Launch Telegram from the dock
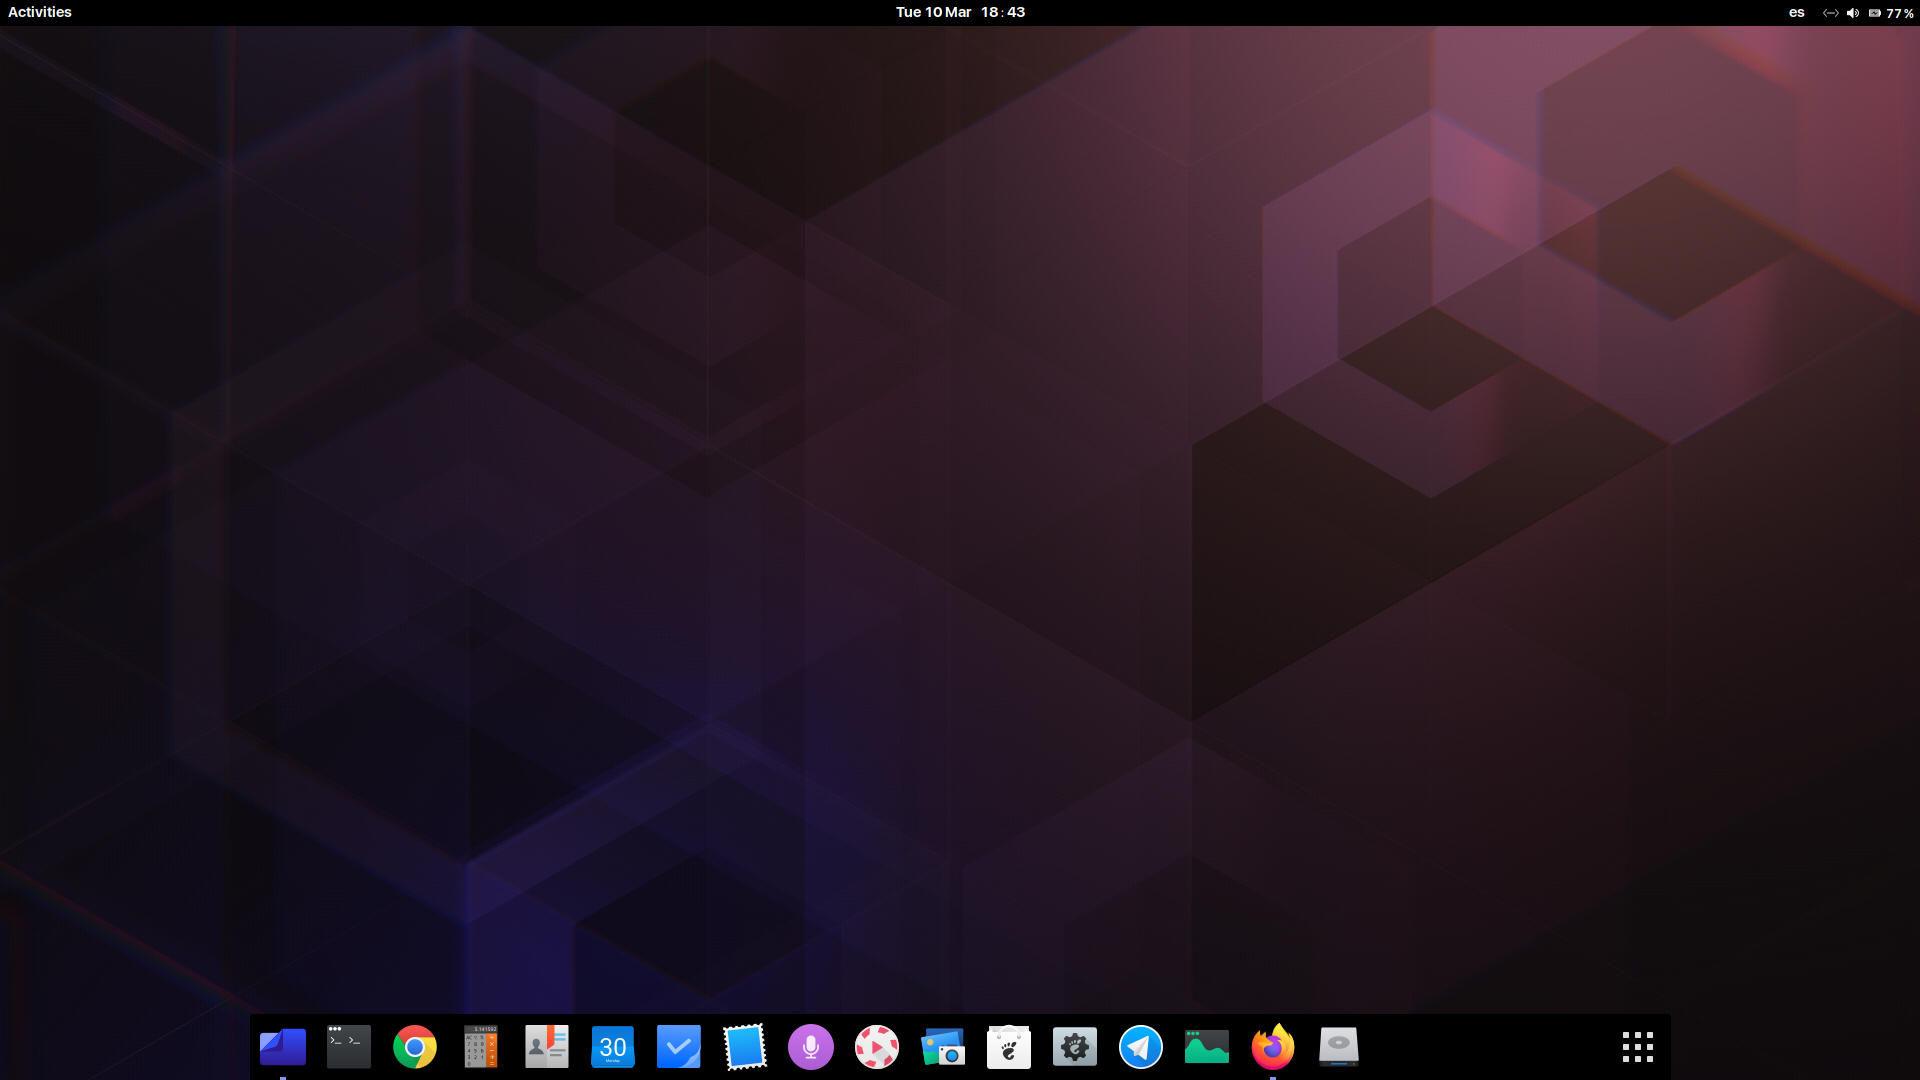Viewport: 1920px width, 1080px height. tap(1141, 1047)
